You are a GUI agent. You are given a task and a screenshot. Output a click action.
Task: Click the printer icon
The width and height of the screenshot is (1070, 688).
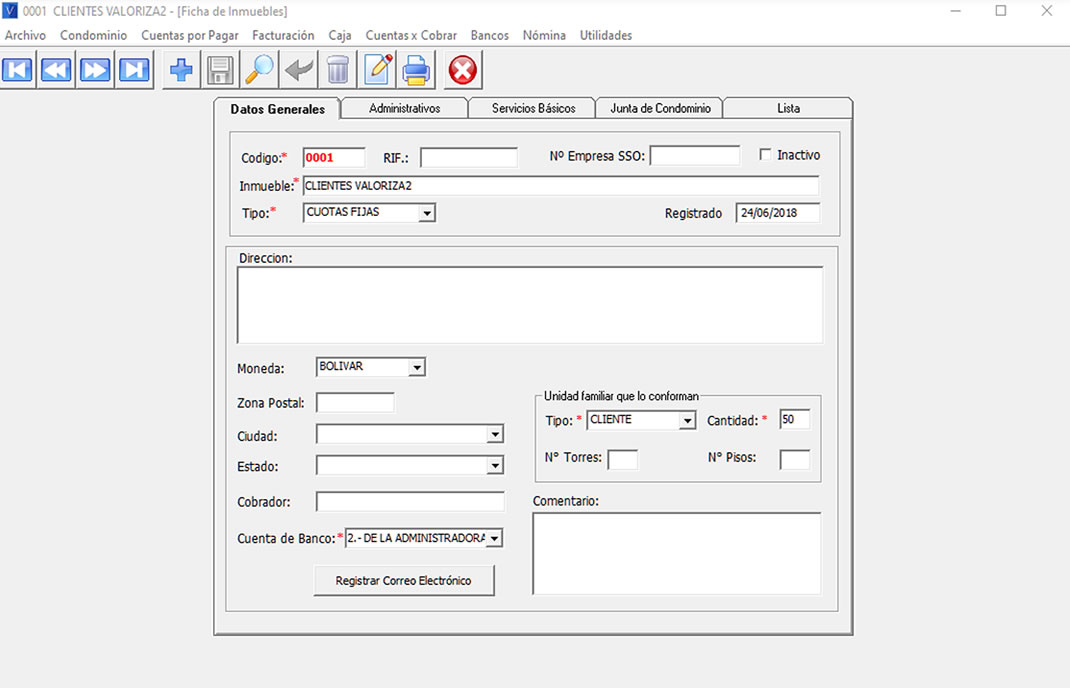tap(416, 70)
